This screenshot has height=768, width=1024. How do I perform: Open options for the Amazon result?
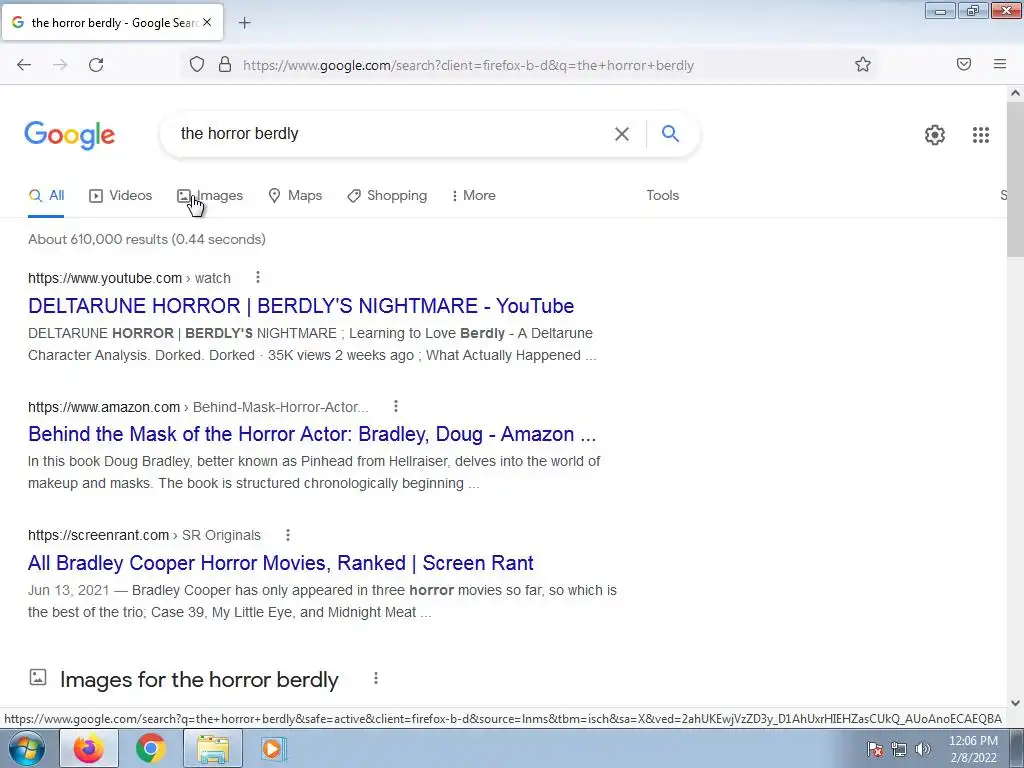pyautogui.click(x=396, y=406)
